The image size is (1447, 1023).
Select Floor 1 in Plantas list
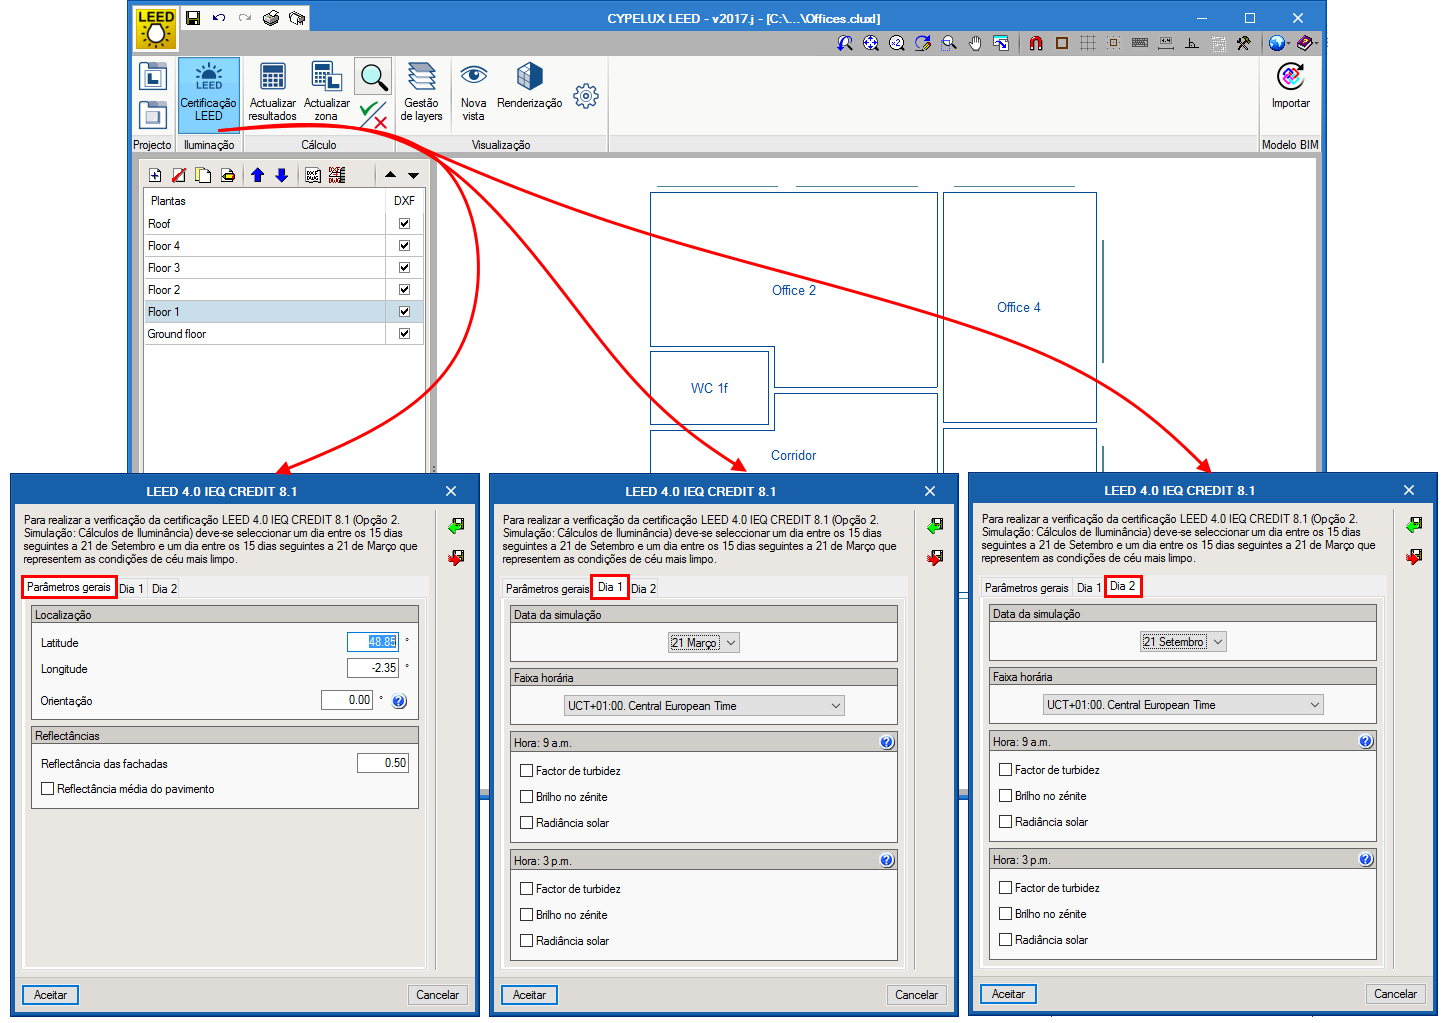pos(265,312)
